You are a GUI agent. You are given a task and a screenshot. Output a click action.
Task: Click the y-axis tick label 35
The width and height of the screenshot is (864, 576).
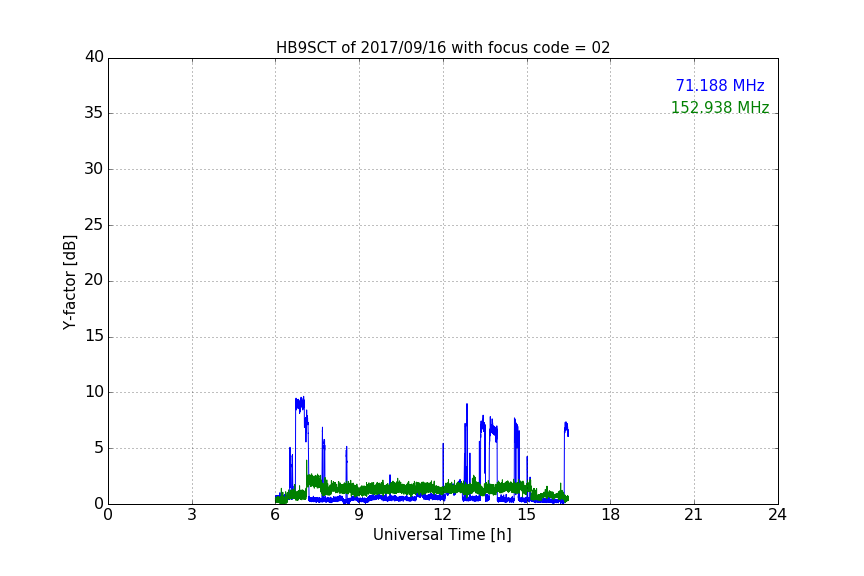click(94, 113)
